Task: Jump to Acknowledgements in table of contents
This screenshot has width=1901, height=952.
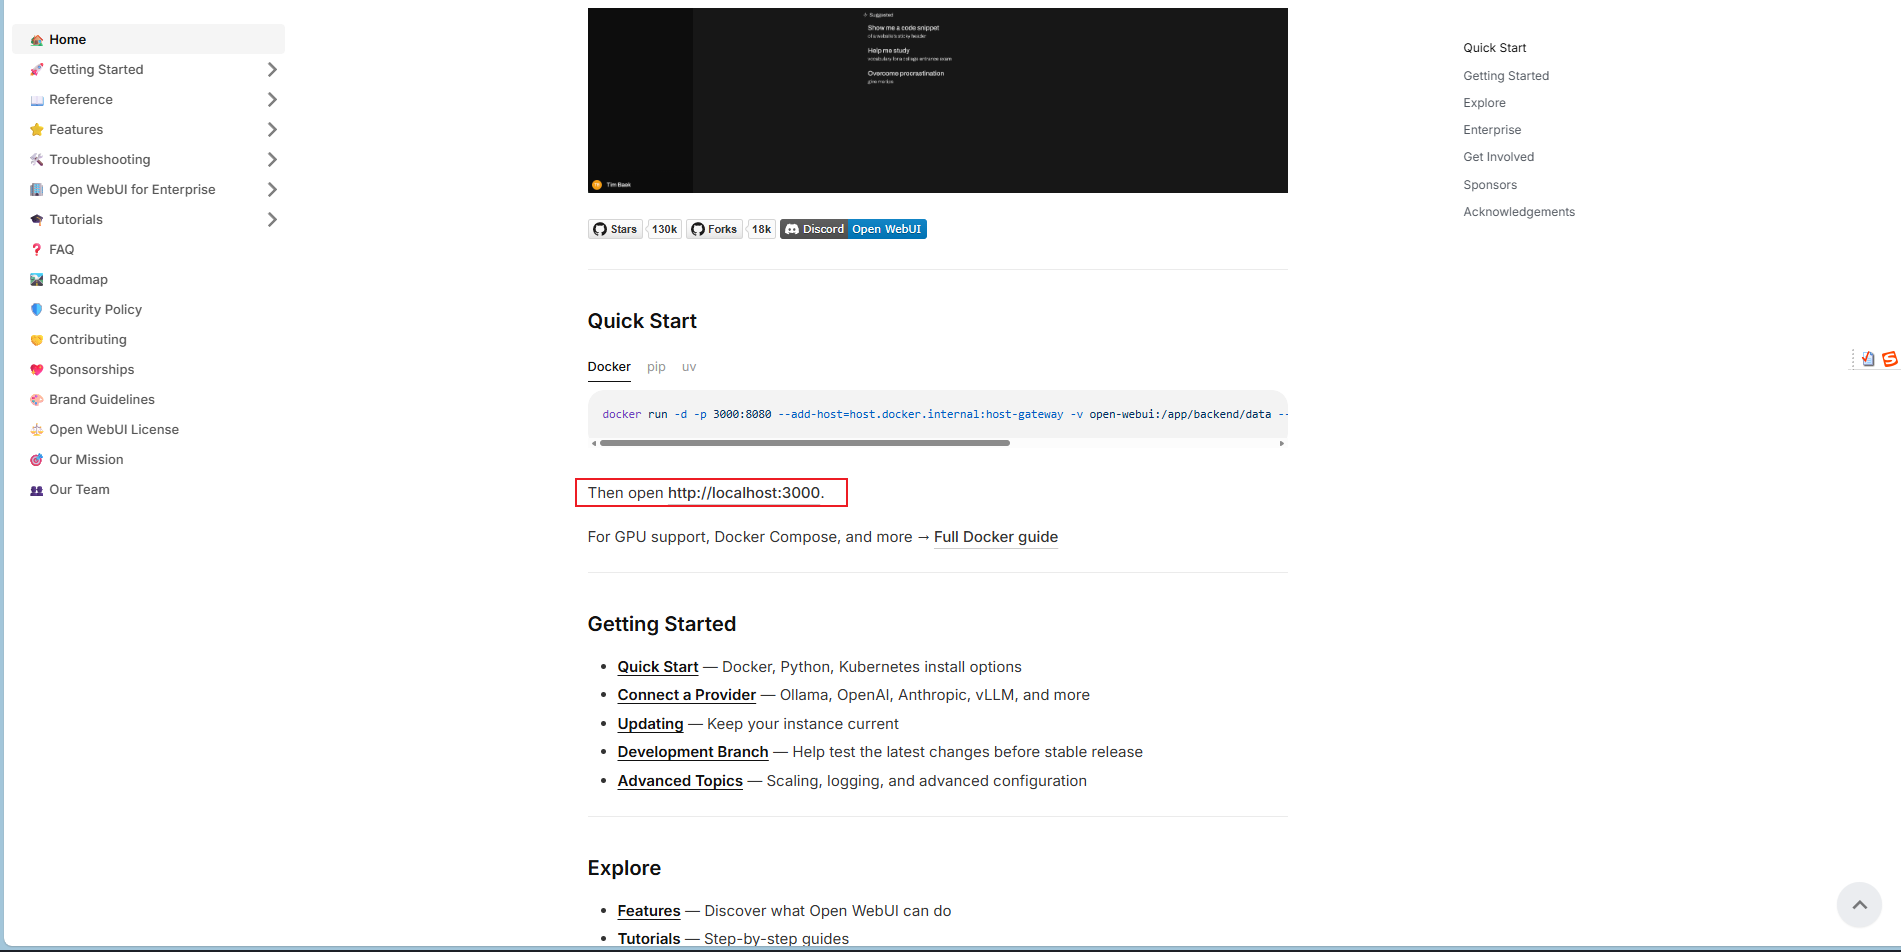Action: click(1519, 212)
